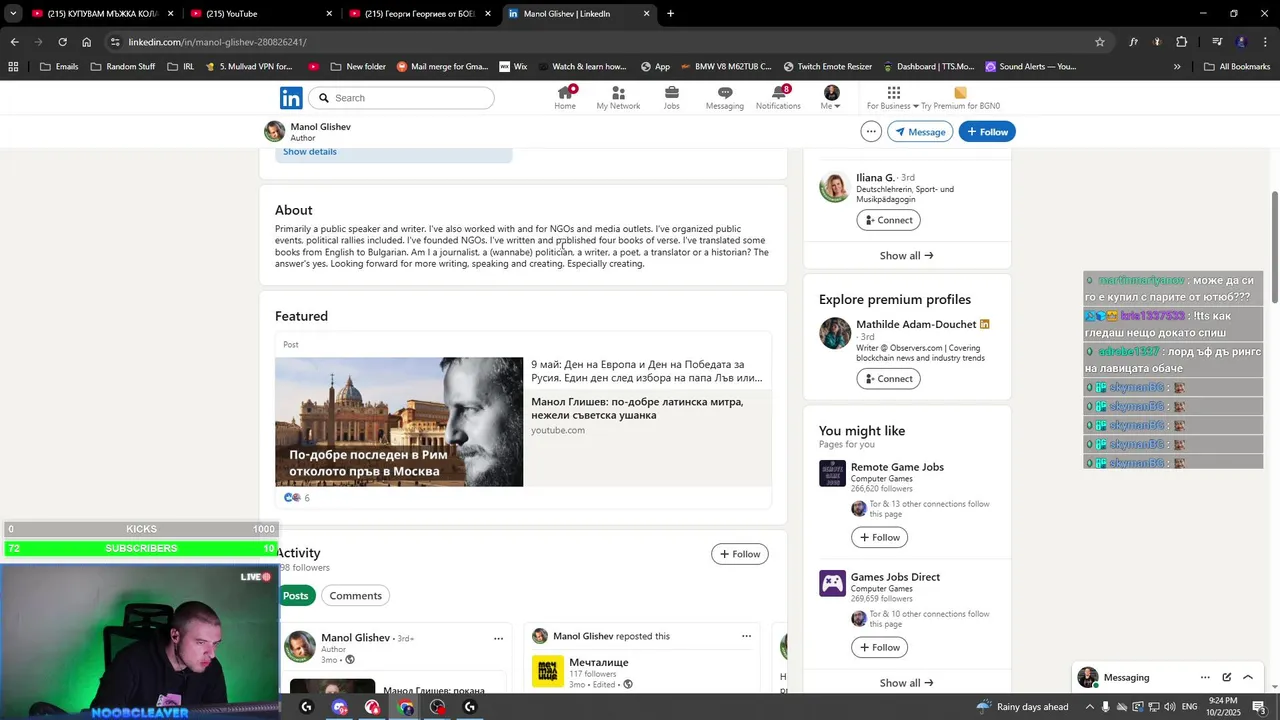The image size is (1280, 720).
Task: Show all pages under You might like
Action: (x=906, y=683)
